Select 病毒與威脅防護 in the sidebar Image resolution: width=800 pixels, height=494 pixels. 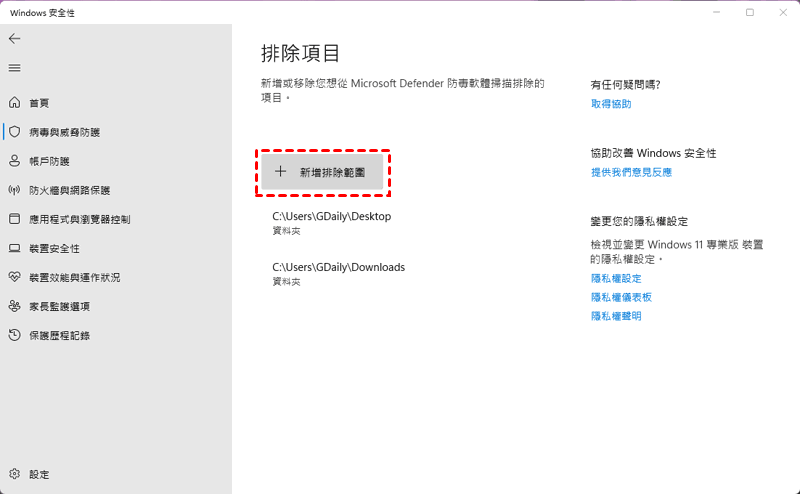(64, 132)
